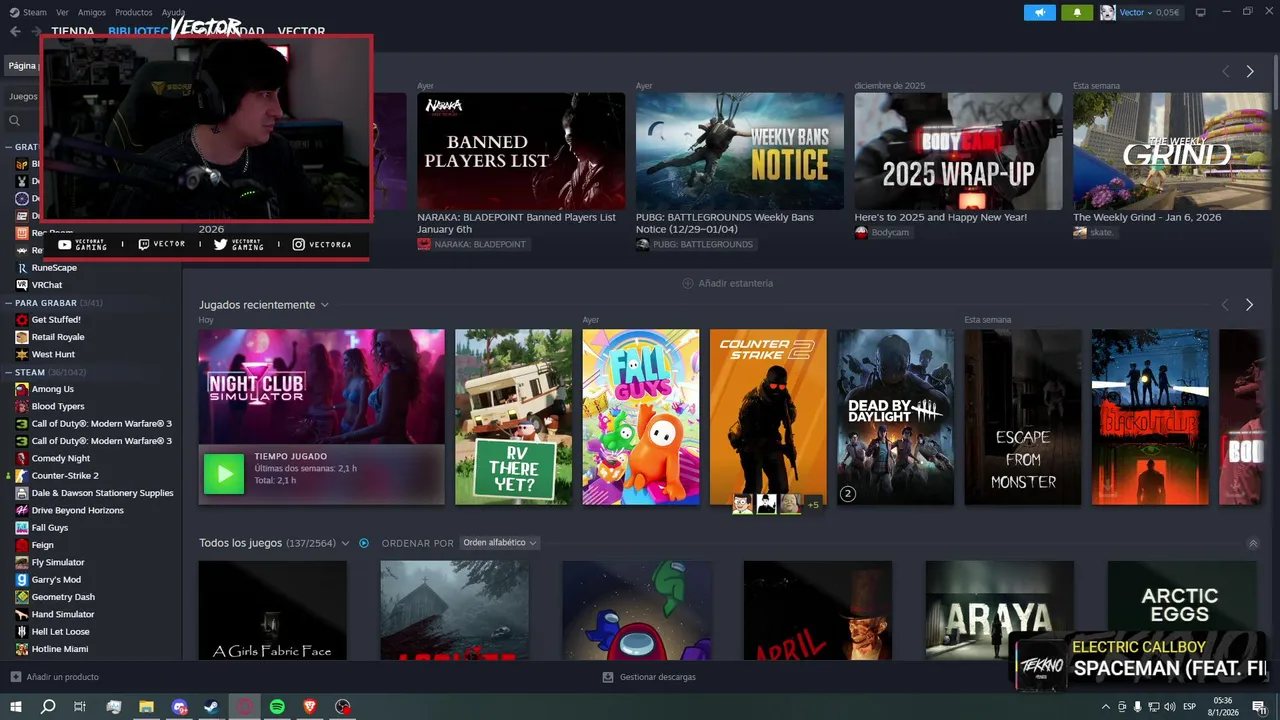1280x720 pixels.
Task: Open the Orden alfabético sort dropdown
Action: [x=499, y=543]
